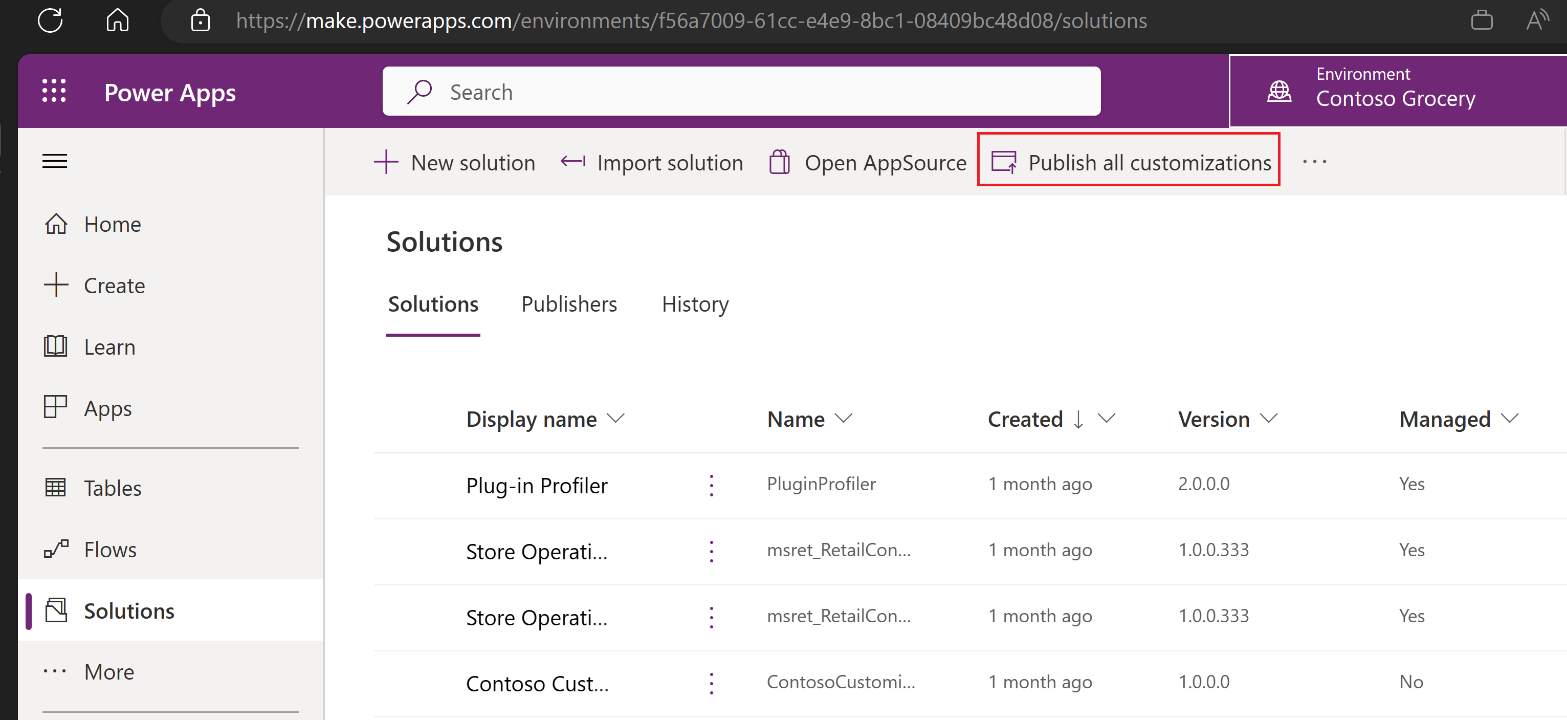The image size is (1567, 720).
Task: Open the Name column dropdown
Action: click(x=843, y=419)
